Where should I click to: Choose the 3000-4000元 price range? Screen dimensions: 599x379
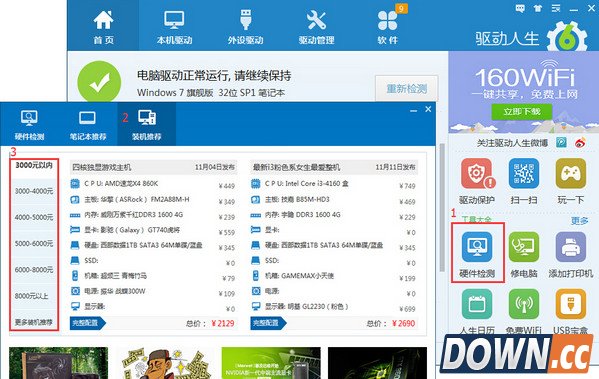pos(34,191)
